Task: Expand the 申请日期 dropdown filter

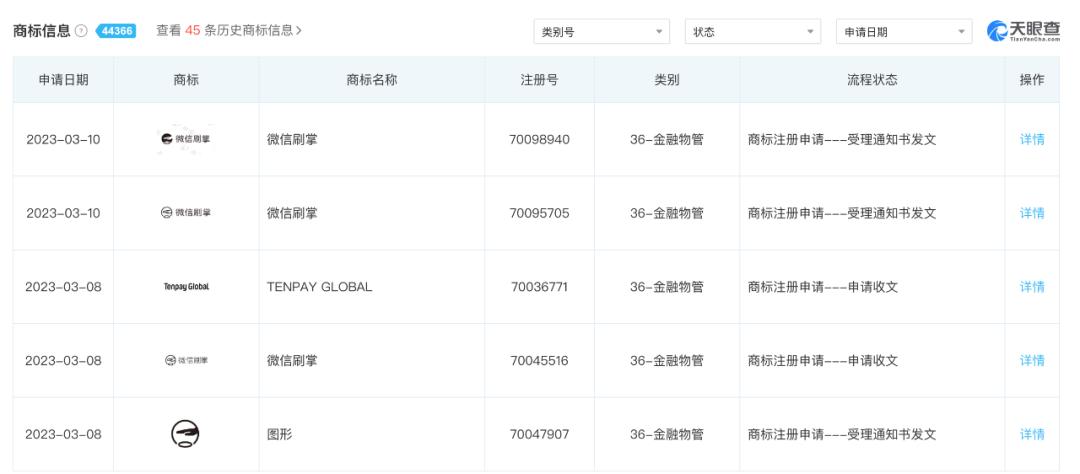Action: (903, 32)
